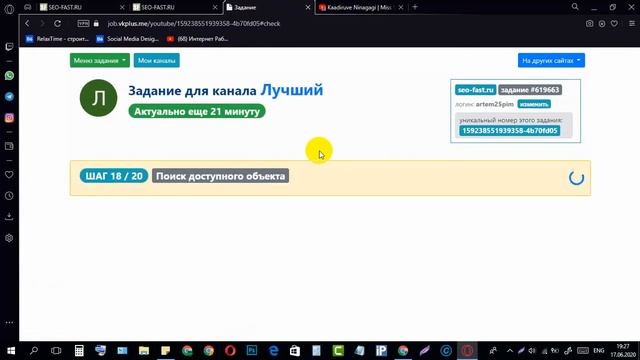Screen dimensions: 640x360
Task: Open a new tab with the plus button
Action: 415,7
